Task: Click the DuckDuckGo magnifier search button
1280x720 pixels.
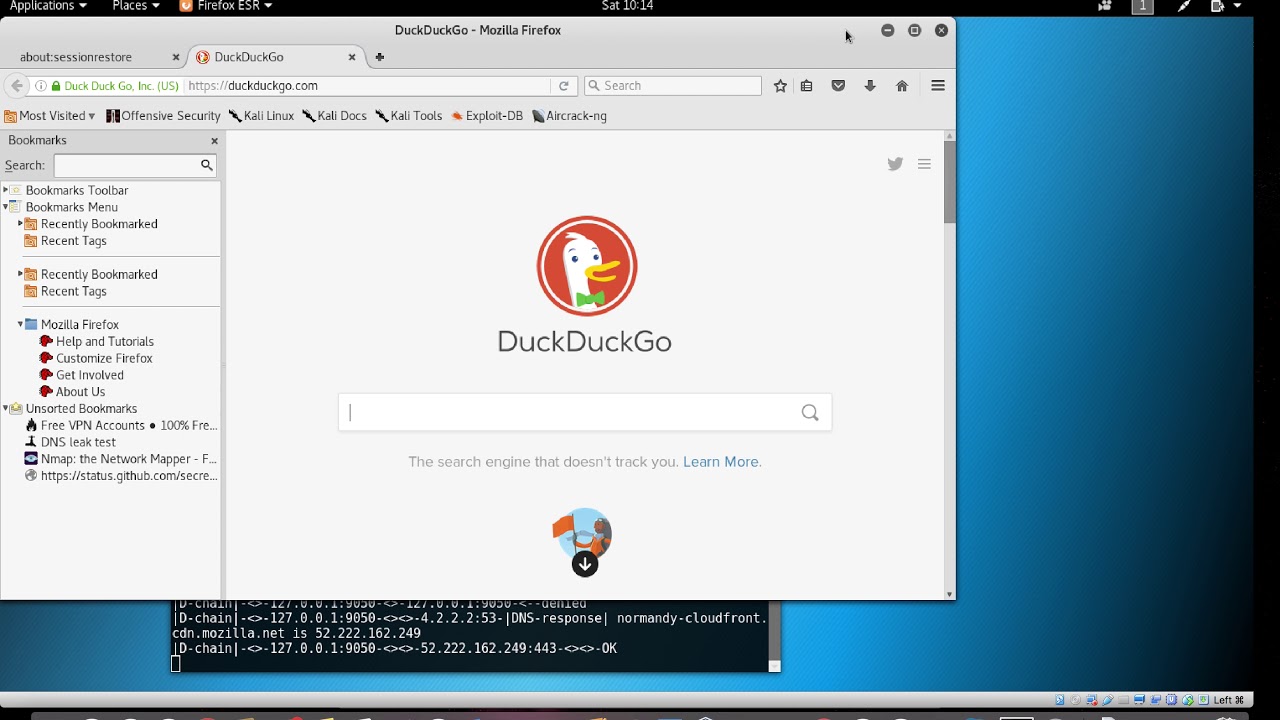Action: [810, 413]
